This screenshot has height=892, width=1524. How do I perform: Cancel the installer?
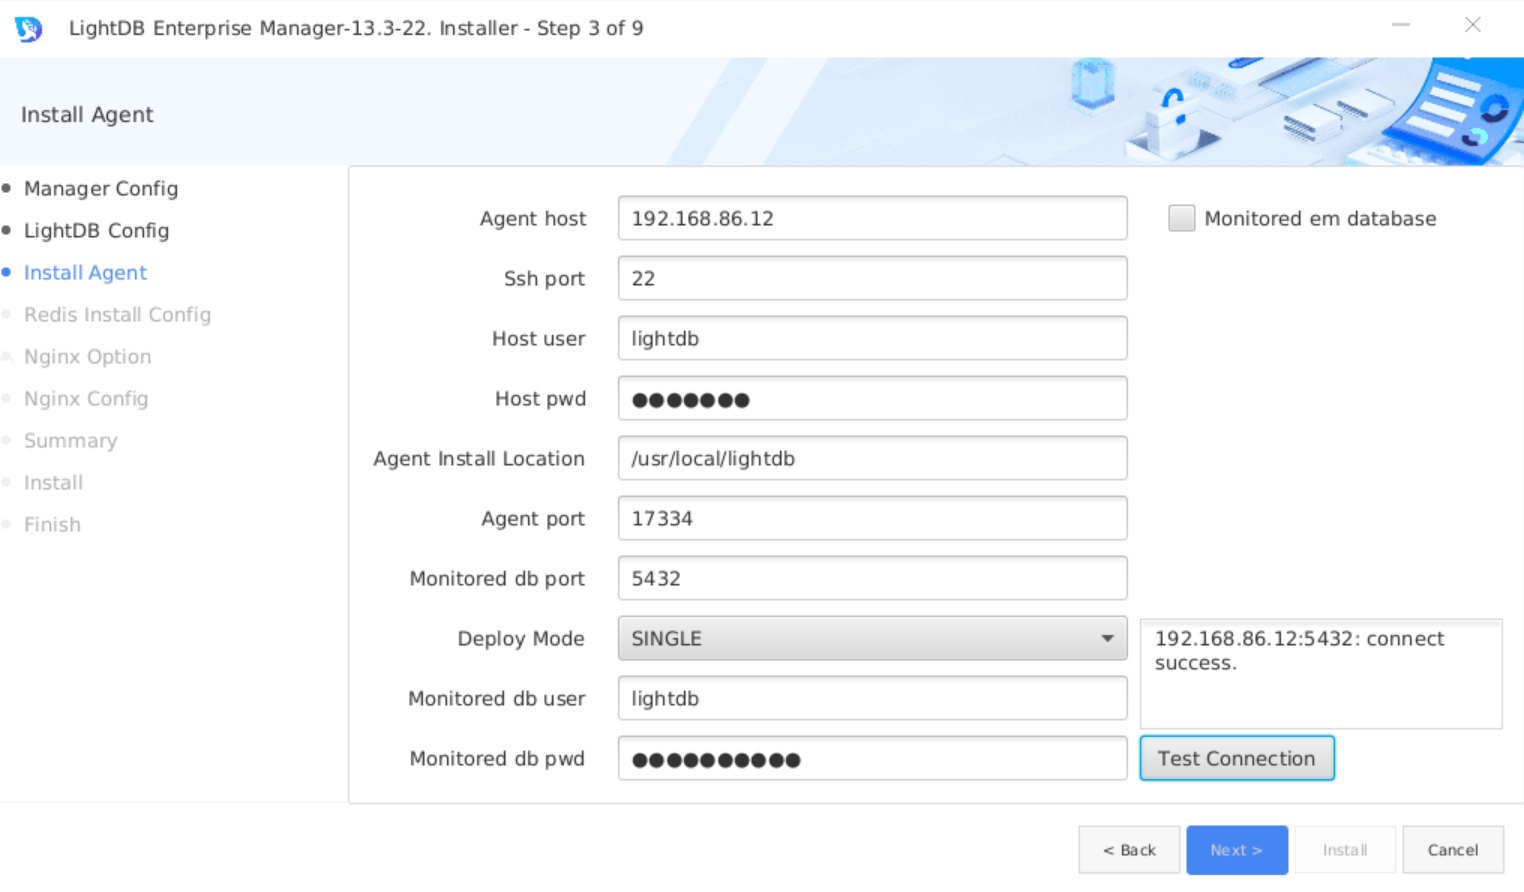click(1453, 850)
